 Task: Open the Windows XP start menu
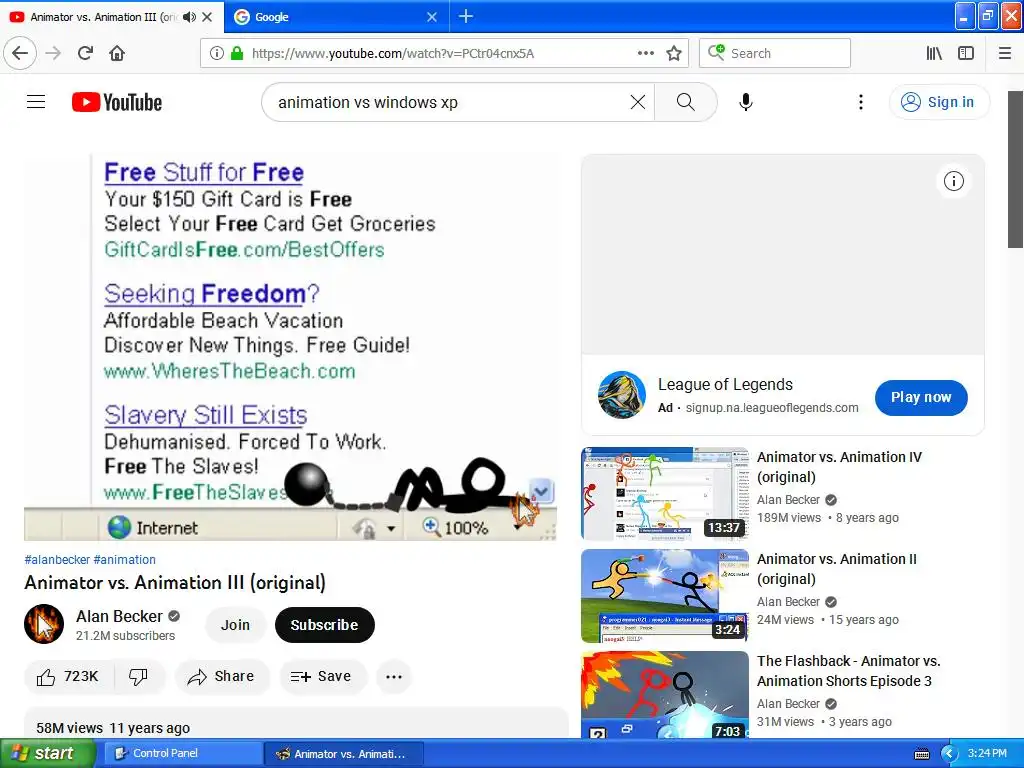tap(48, 754)
